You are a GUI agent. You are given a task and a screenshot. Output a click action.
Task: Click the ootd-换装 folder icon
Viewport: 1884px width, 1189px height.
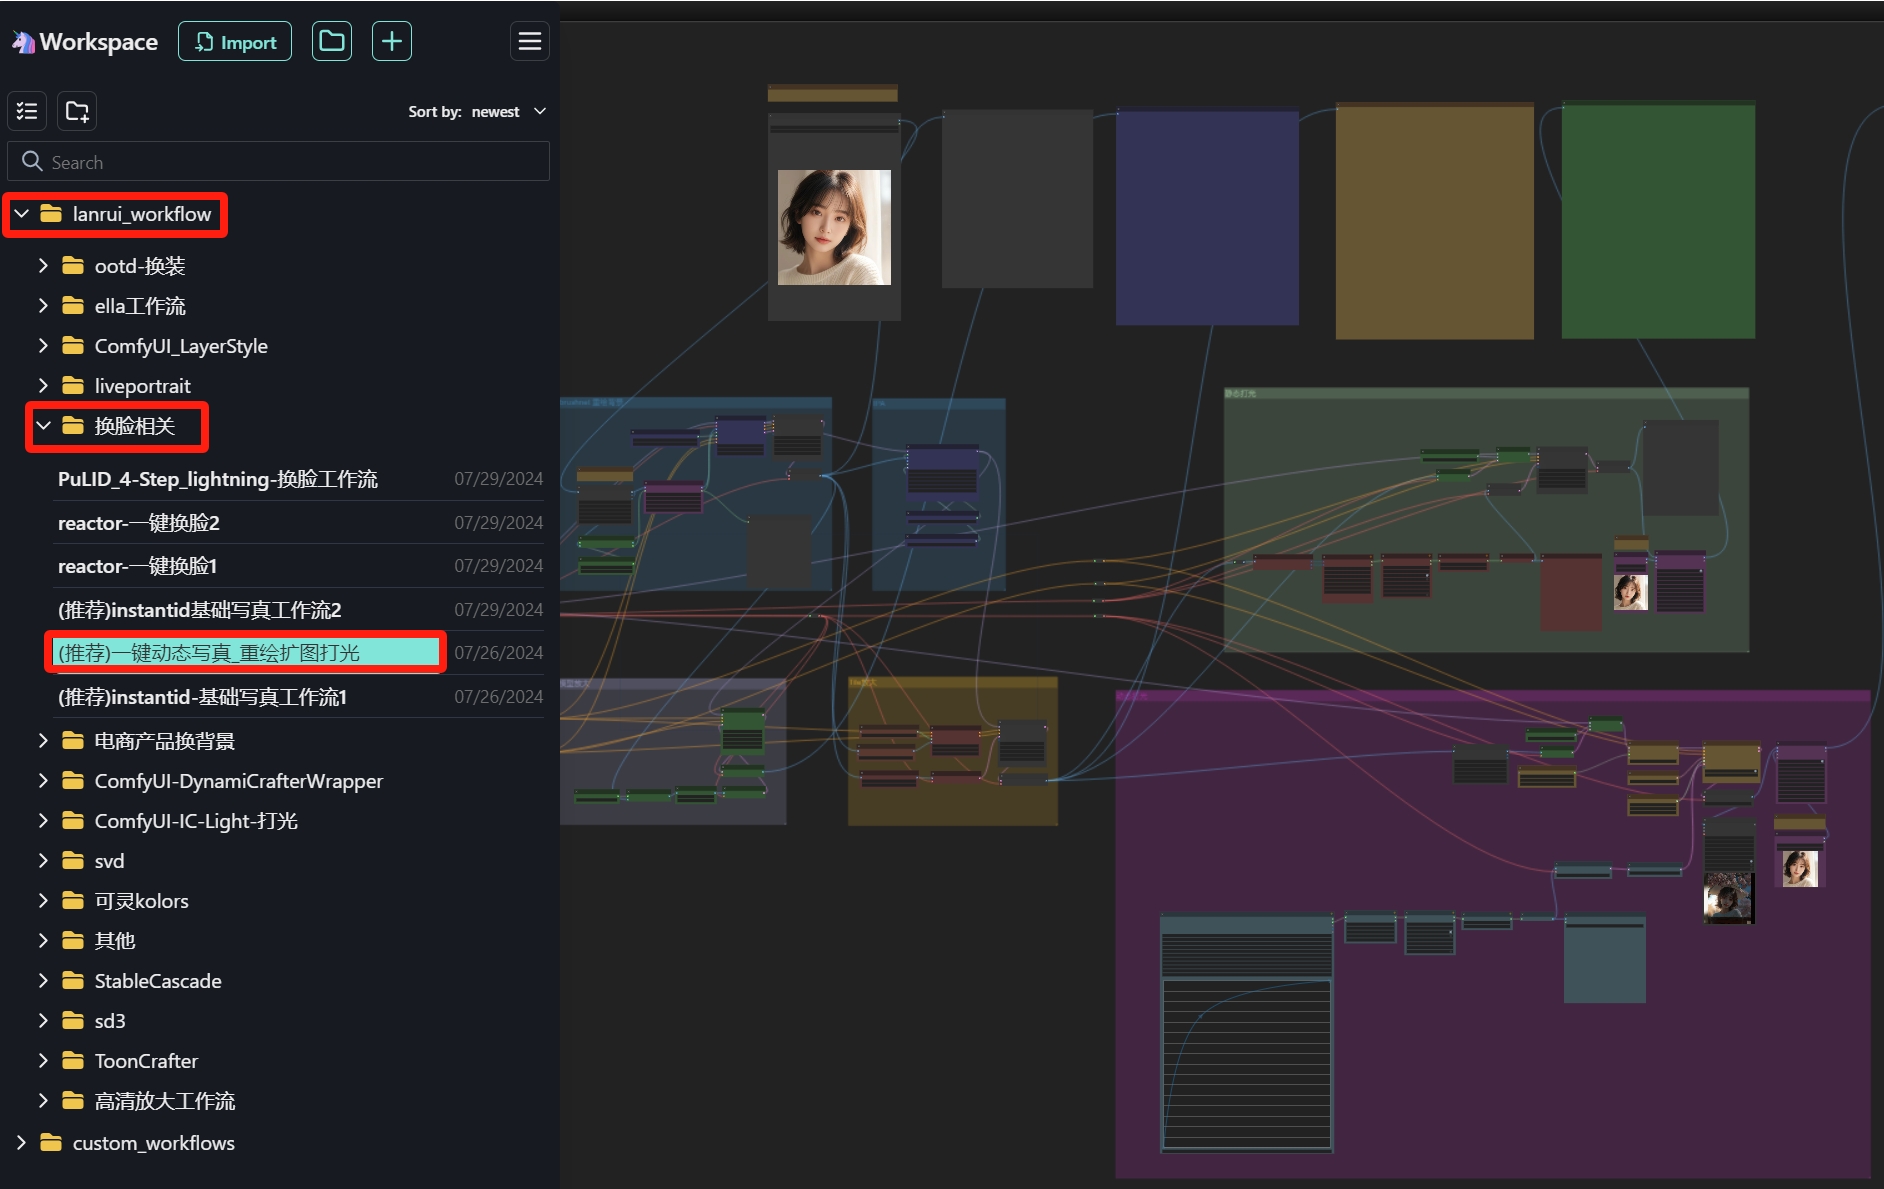[73, 266]
